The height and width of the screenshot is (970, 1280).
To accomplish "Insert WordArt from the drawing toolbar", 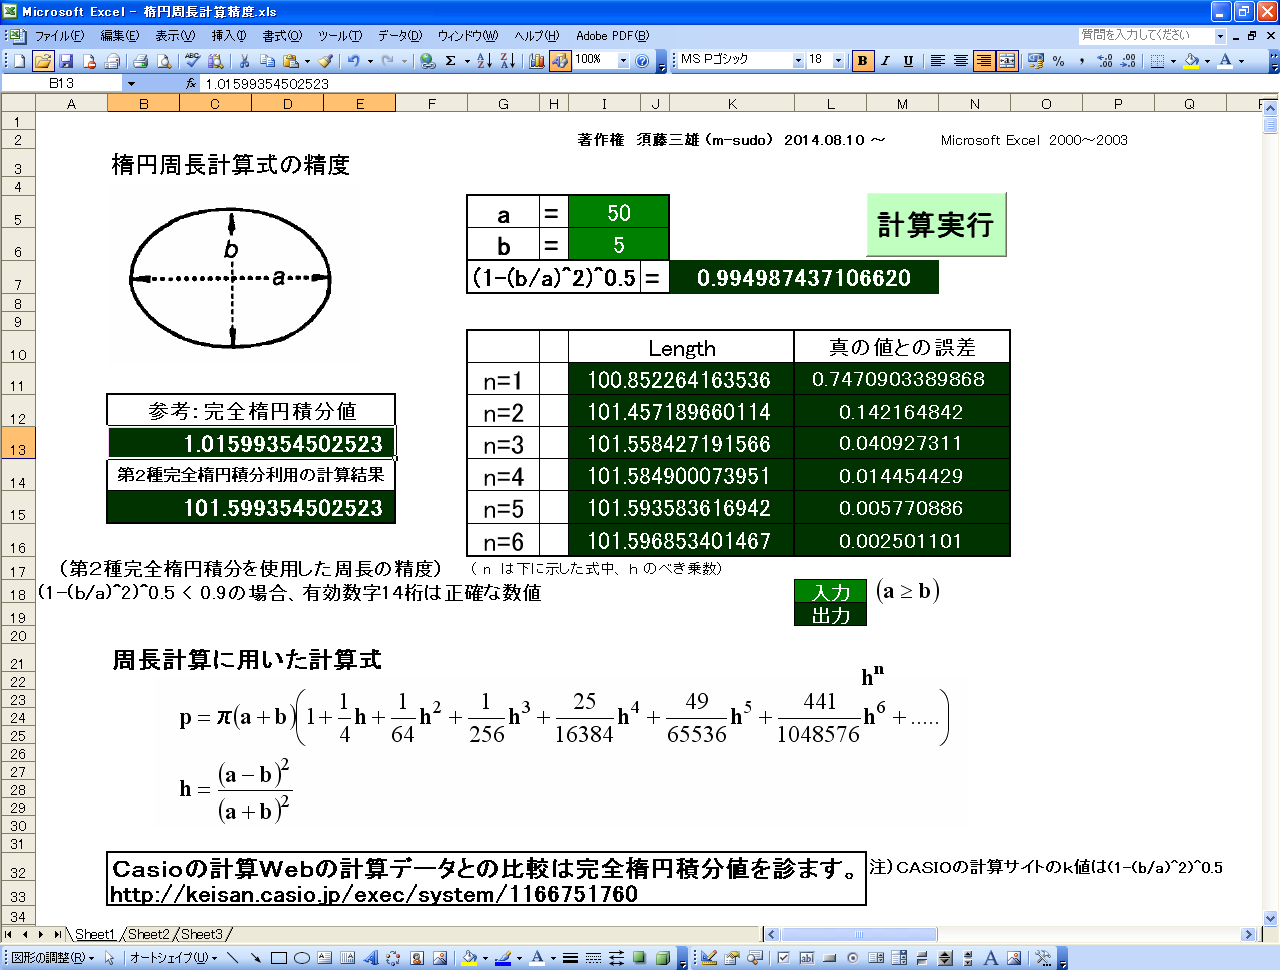I will click(x=369, y=958).
